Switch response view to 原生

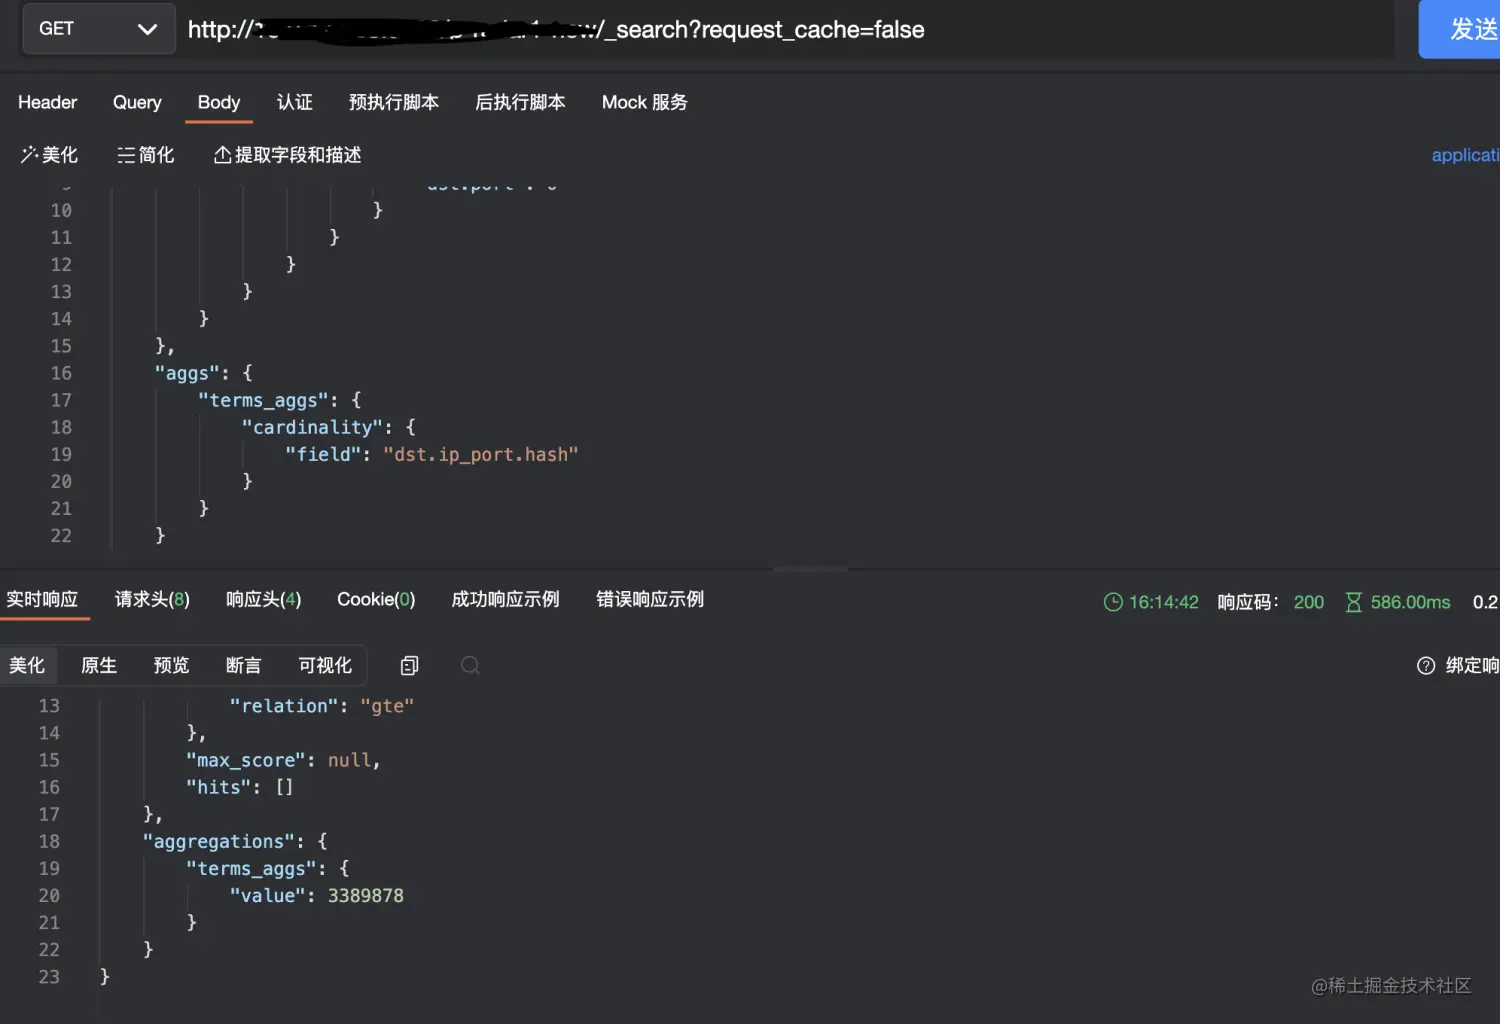pos(99,666)
